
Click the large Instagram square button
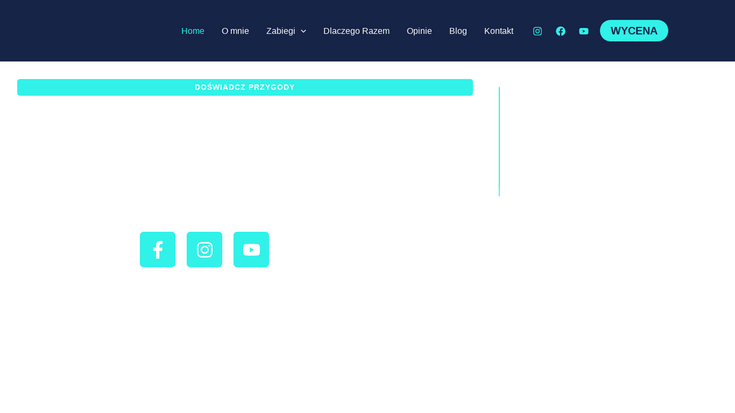(x=204, y=250)
